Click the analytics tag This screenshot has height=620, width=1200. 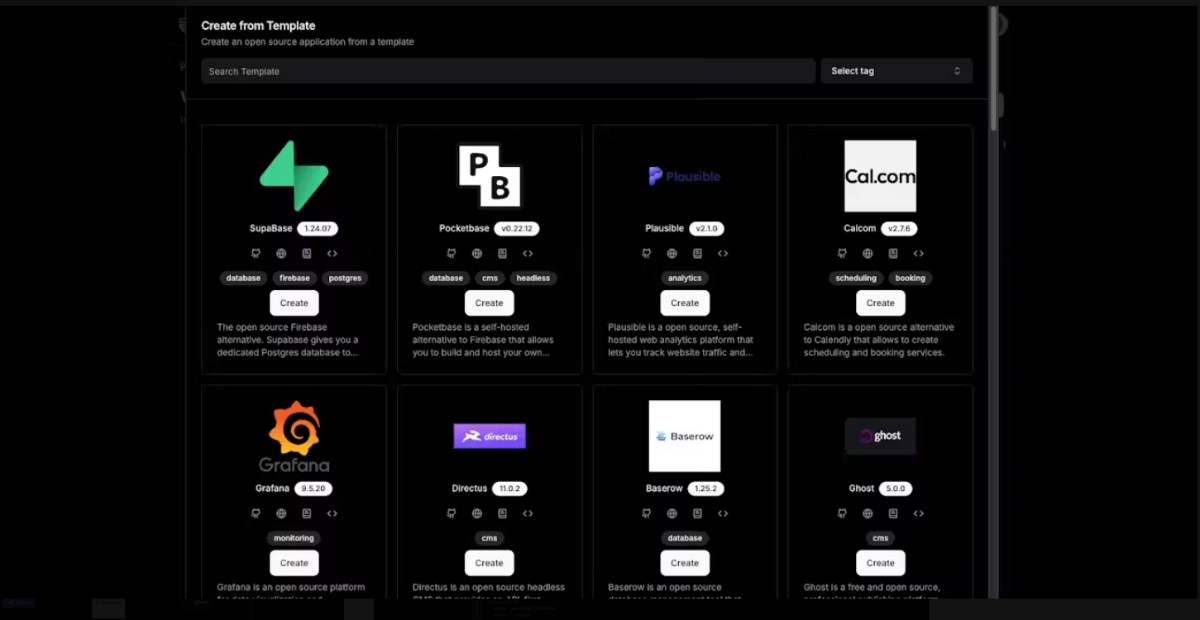685,278
